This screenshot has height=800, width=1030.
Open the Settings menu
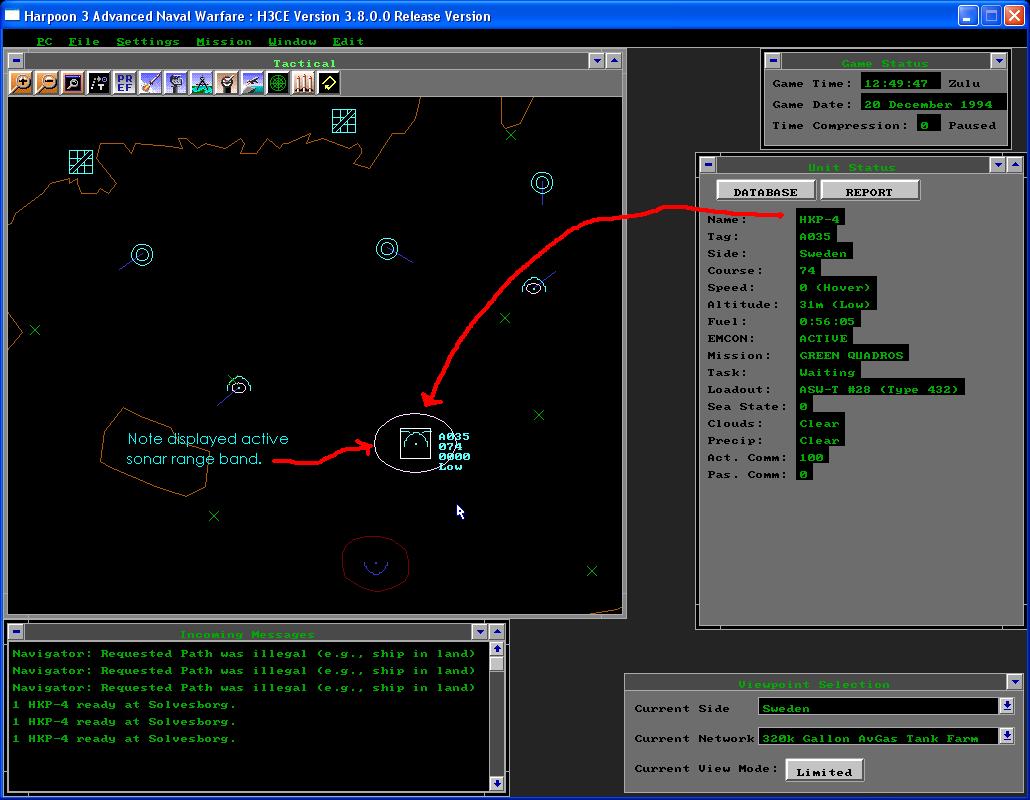[x=147, y=41]
